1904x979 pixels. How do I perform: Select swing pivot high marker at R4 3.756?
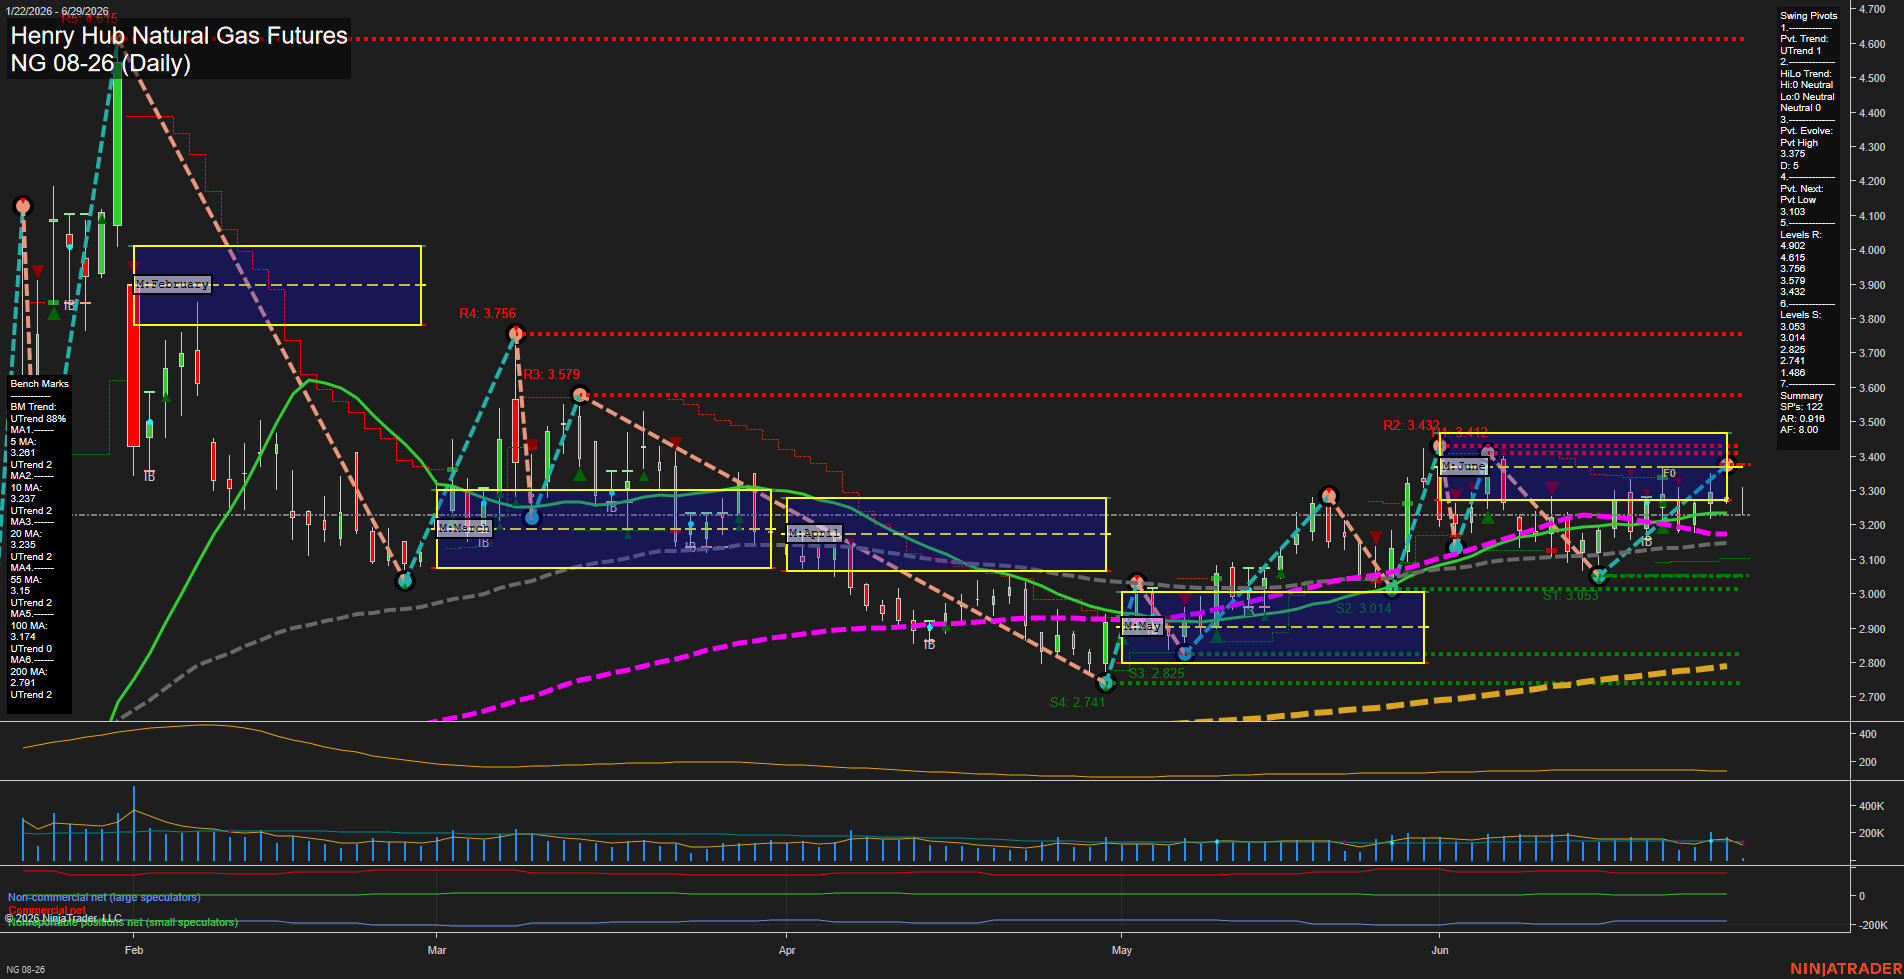[x=516, y=333]
